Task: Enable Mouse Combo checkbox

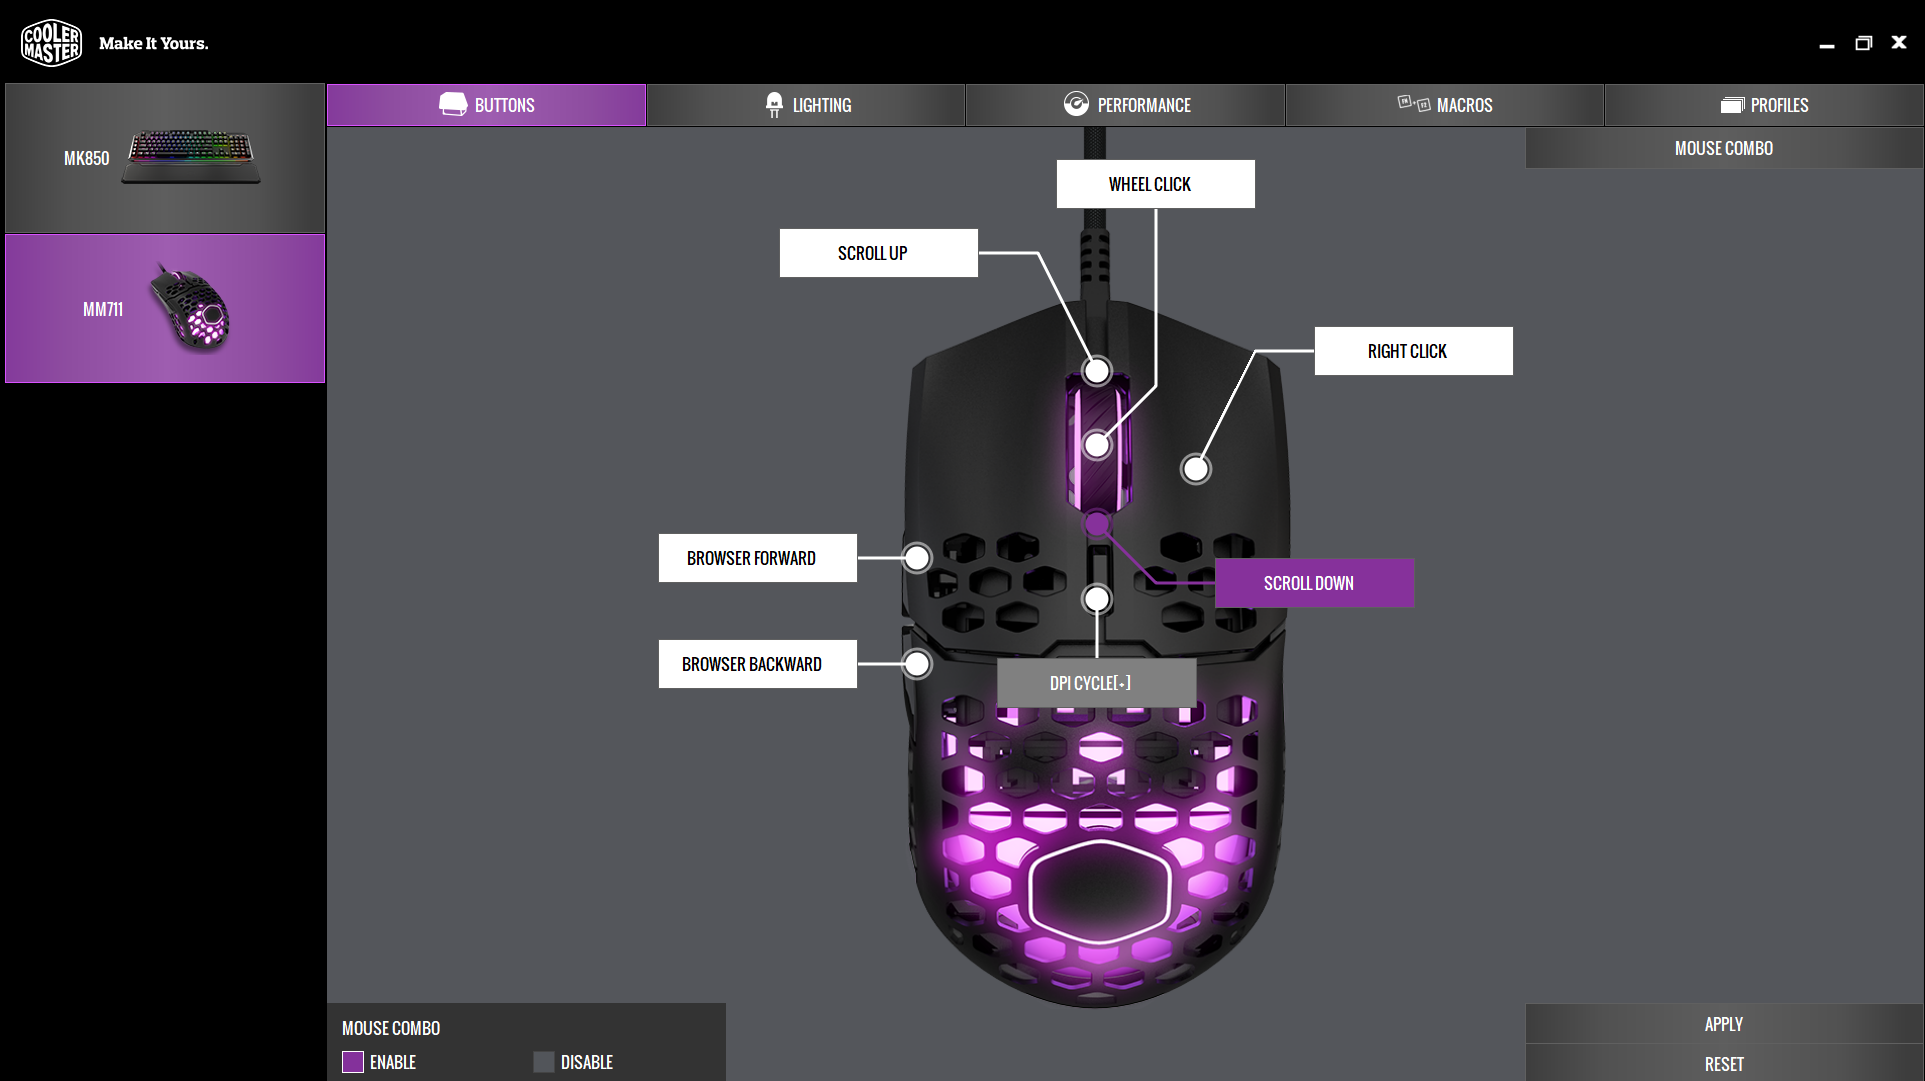Action: [353, 1062]
